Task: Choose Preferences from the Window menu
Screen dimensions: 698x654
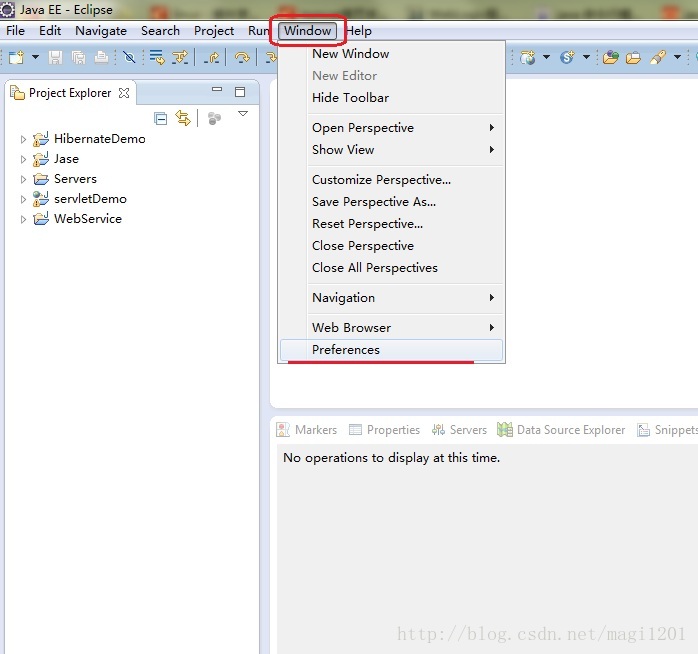Action: point(391,350)
